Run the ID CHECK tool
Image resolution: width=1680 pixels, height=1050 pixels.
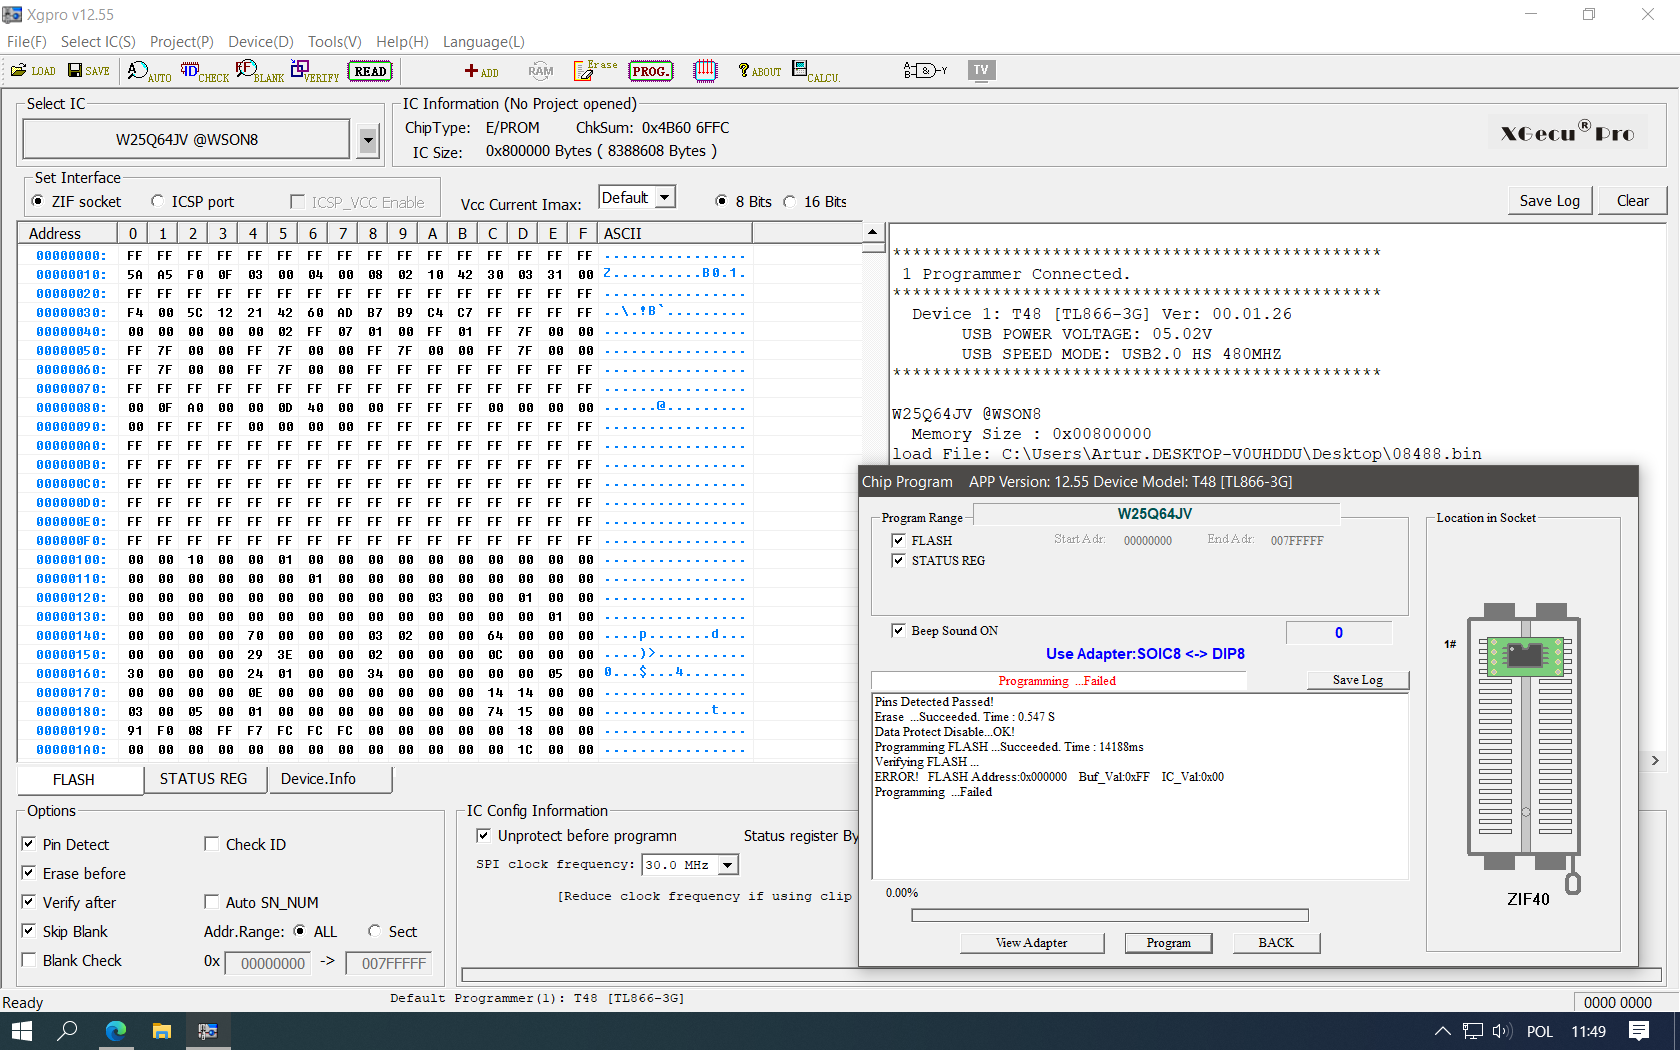pyautogui.click(x=204, y=72)
